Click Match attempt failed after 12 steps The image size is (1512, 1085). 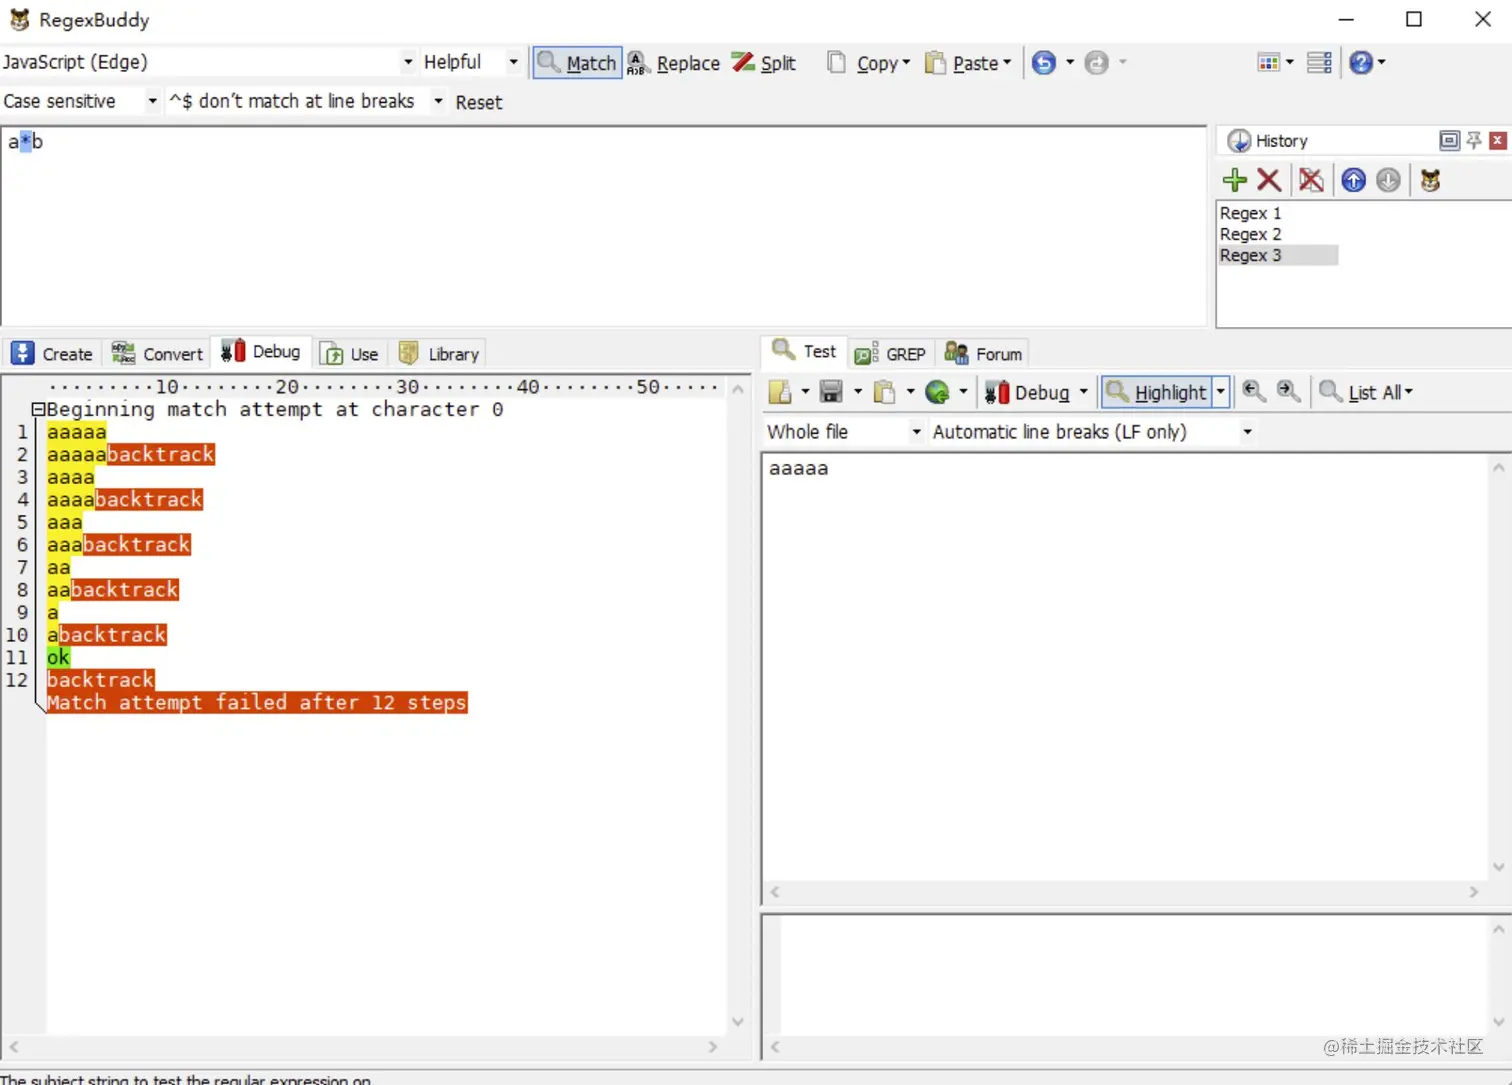257,702
